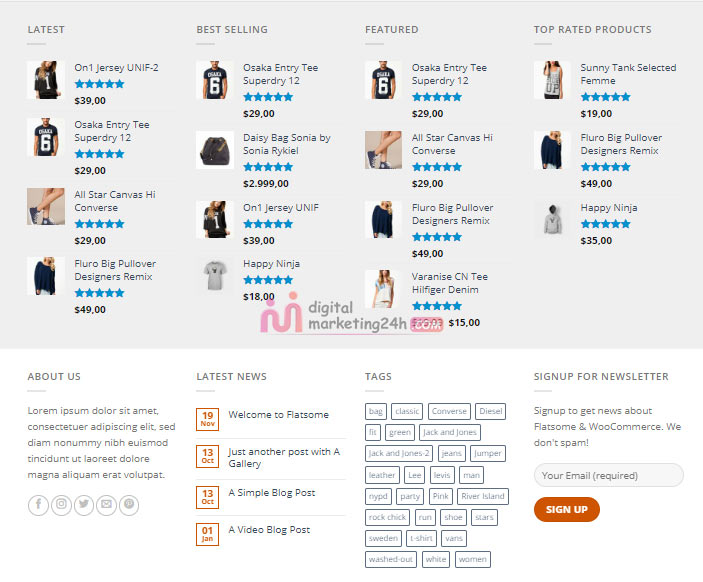Select the Jack and Jones-2 tag
The image size is (703, 582).
(x=399, y=453)
